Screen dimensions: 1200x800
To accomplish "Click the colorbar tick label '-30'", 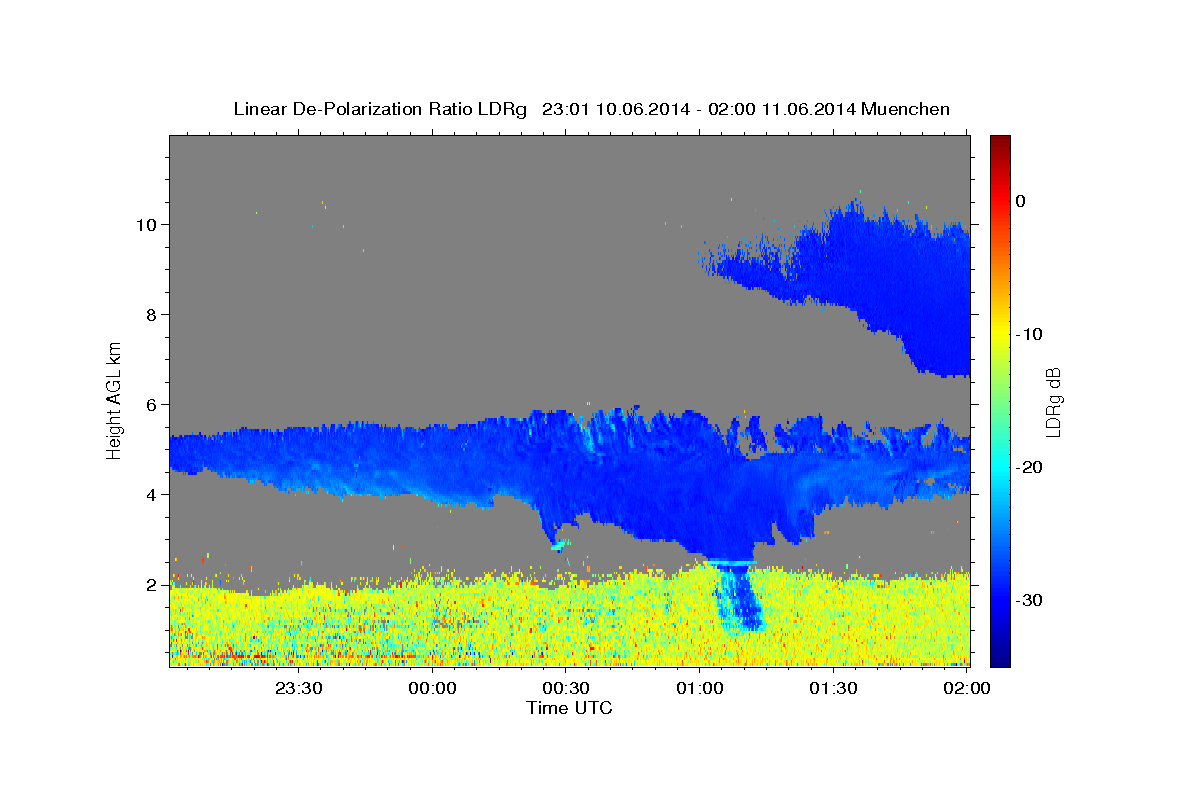I will [1030, 600].
